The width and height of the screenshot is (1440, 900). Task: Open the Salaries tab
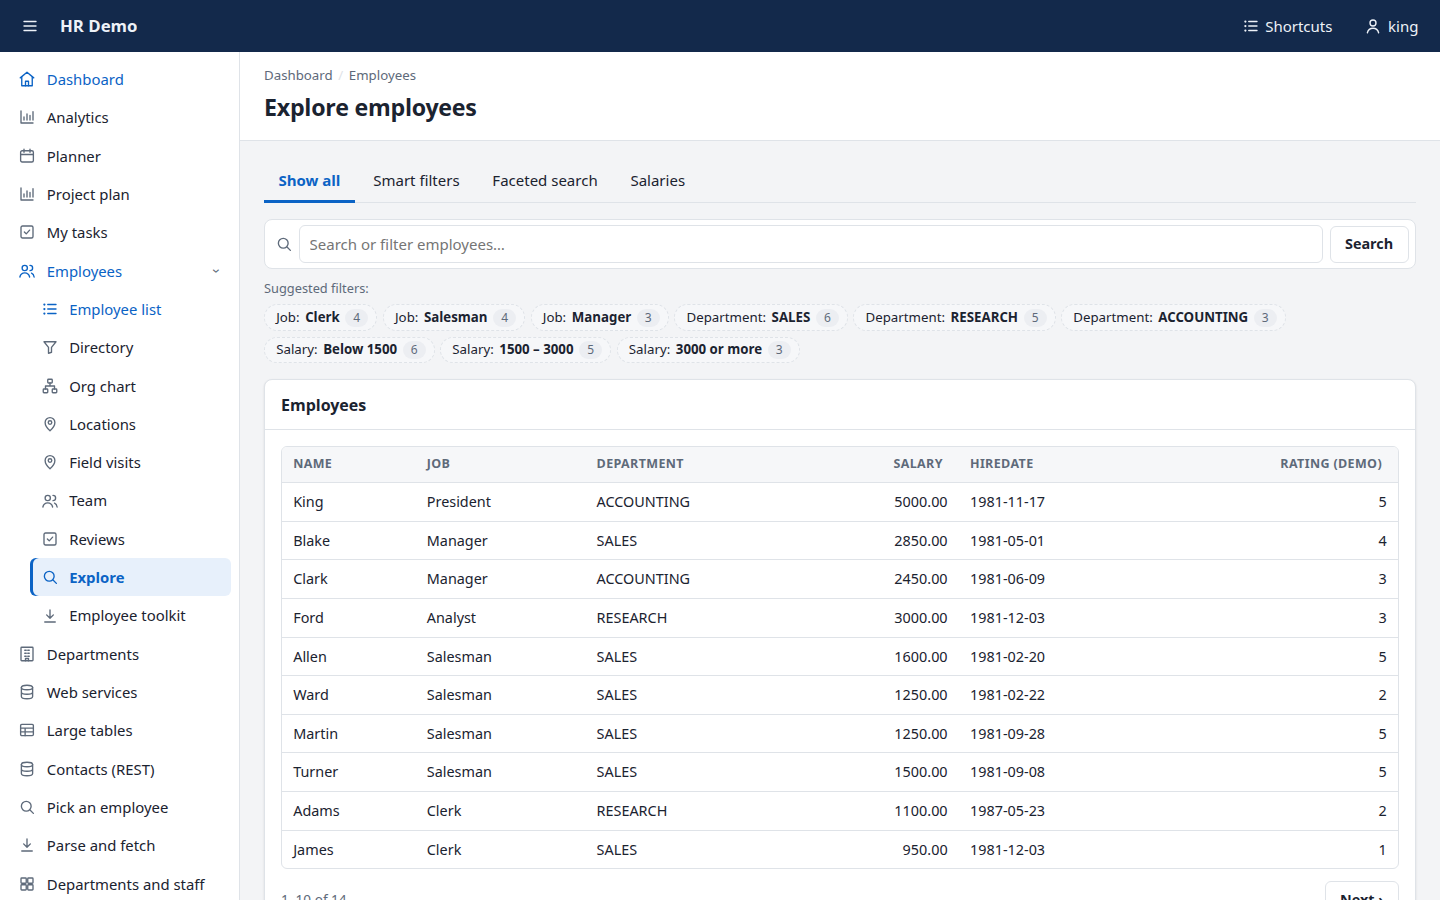pyautogui.click(x=658, y=181)
